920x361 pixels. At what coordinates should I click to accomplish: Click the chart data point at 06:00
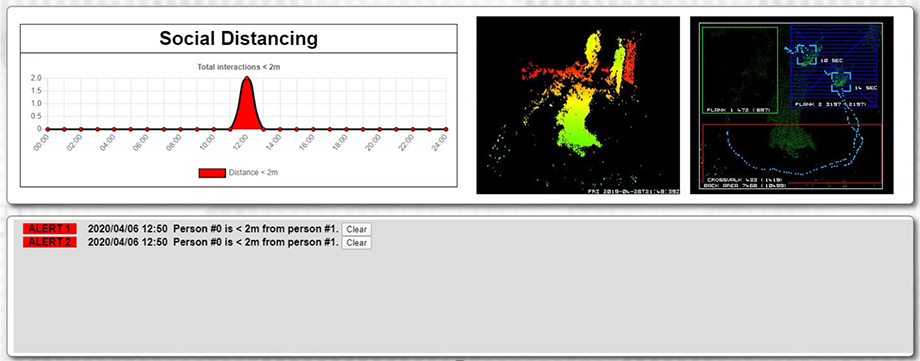point(147,129)
